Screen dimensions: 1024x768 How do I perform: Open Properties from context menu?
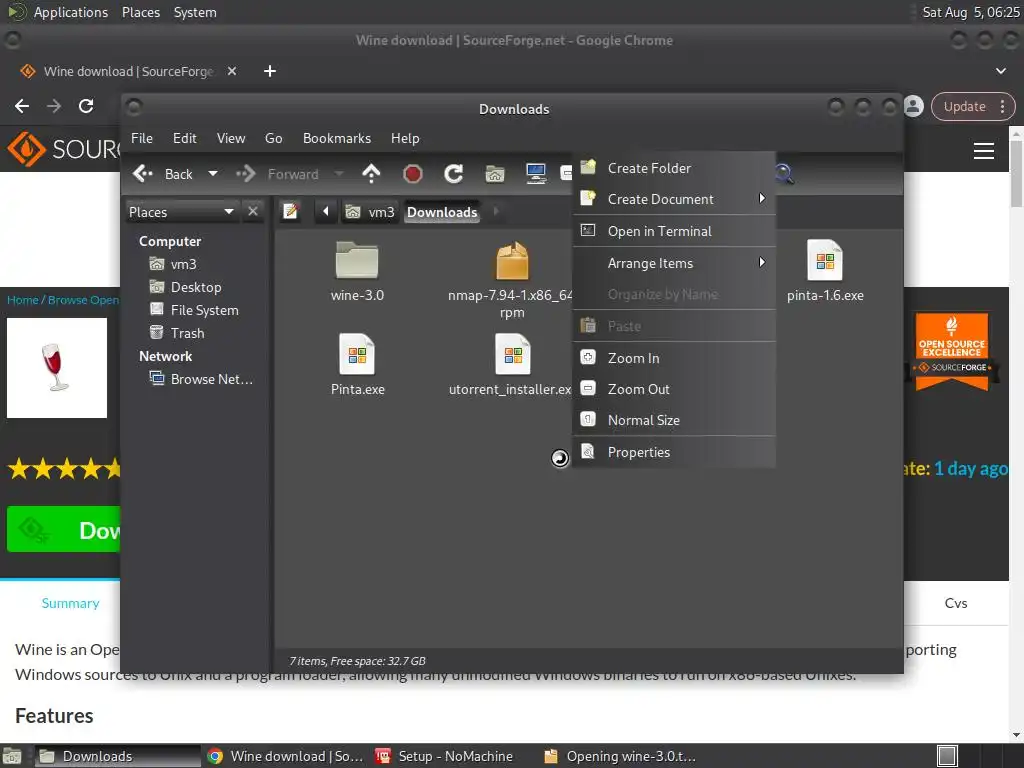tap(674, 452)
